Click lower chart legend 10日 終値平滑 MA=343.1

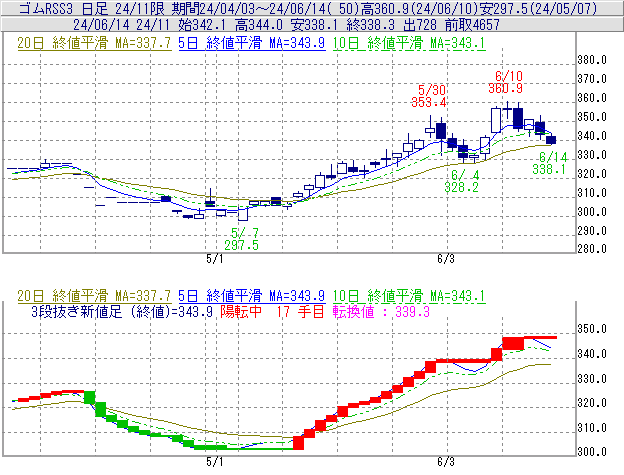pos(409,296)
